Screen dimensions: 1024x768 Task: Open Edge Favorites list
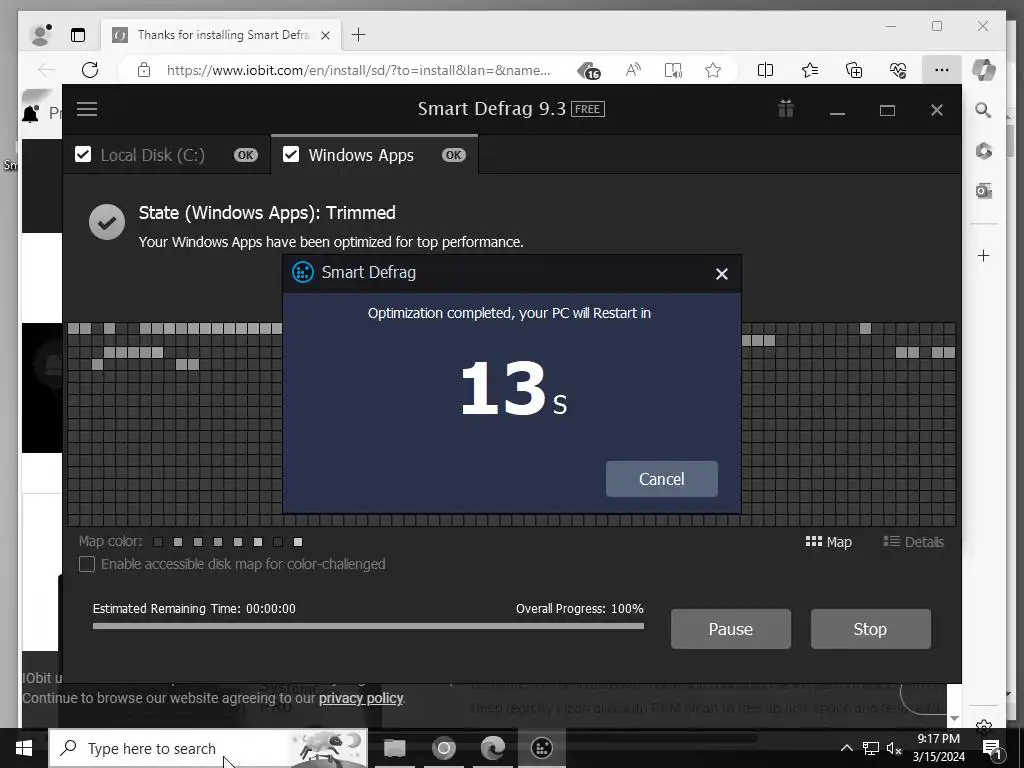pos(810,70)
